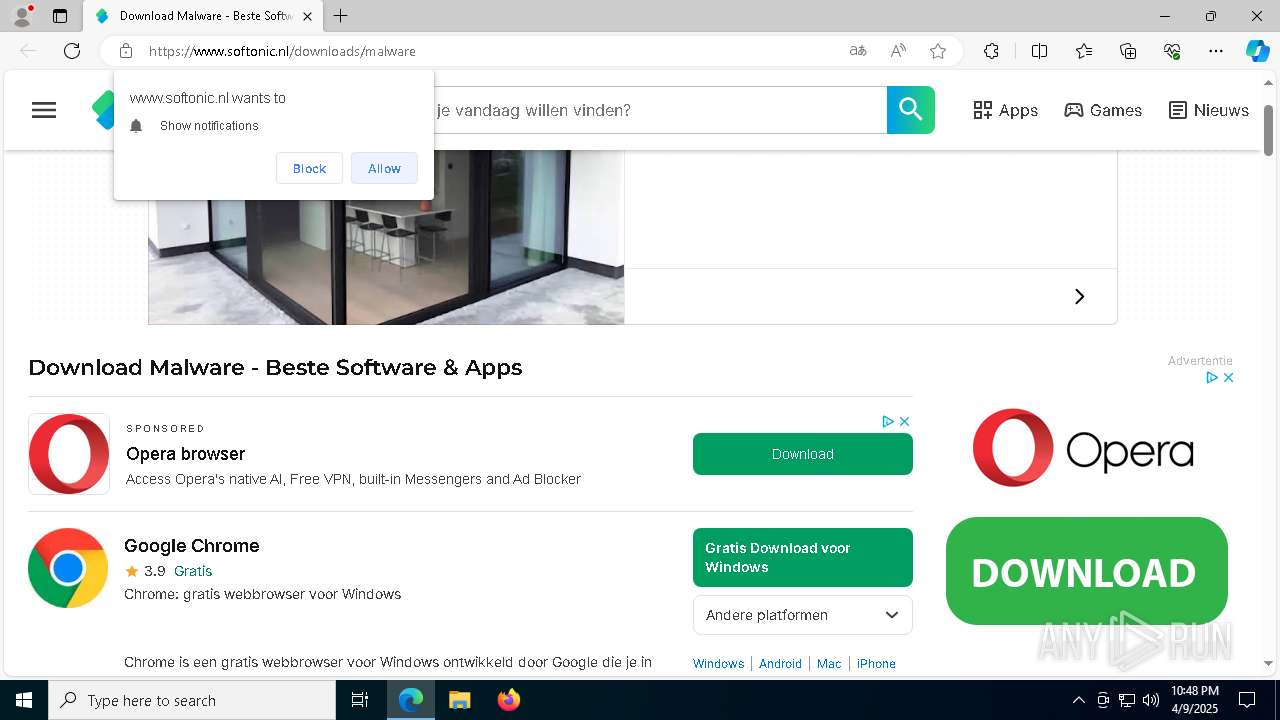Open Favorites list icon
This screenshot has height=720, width=1280.
coord(1084,51)
